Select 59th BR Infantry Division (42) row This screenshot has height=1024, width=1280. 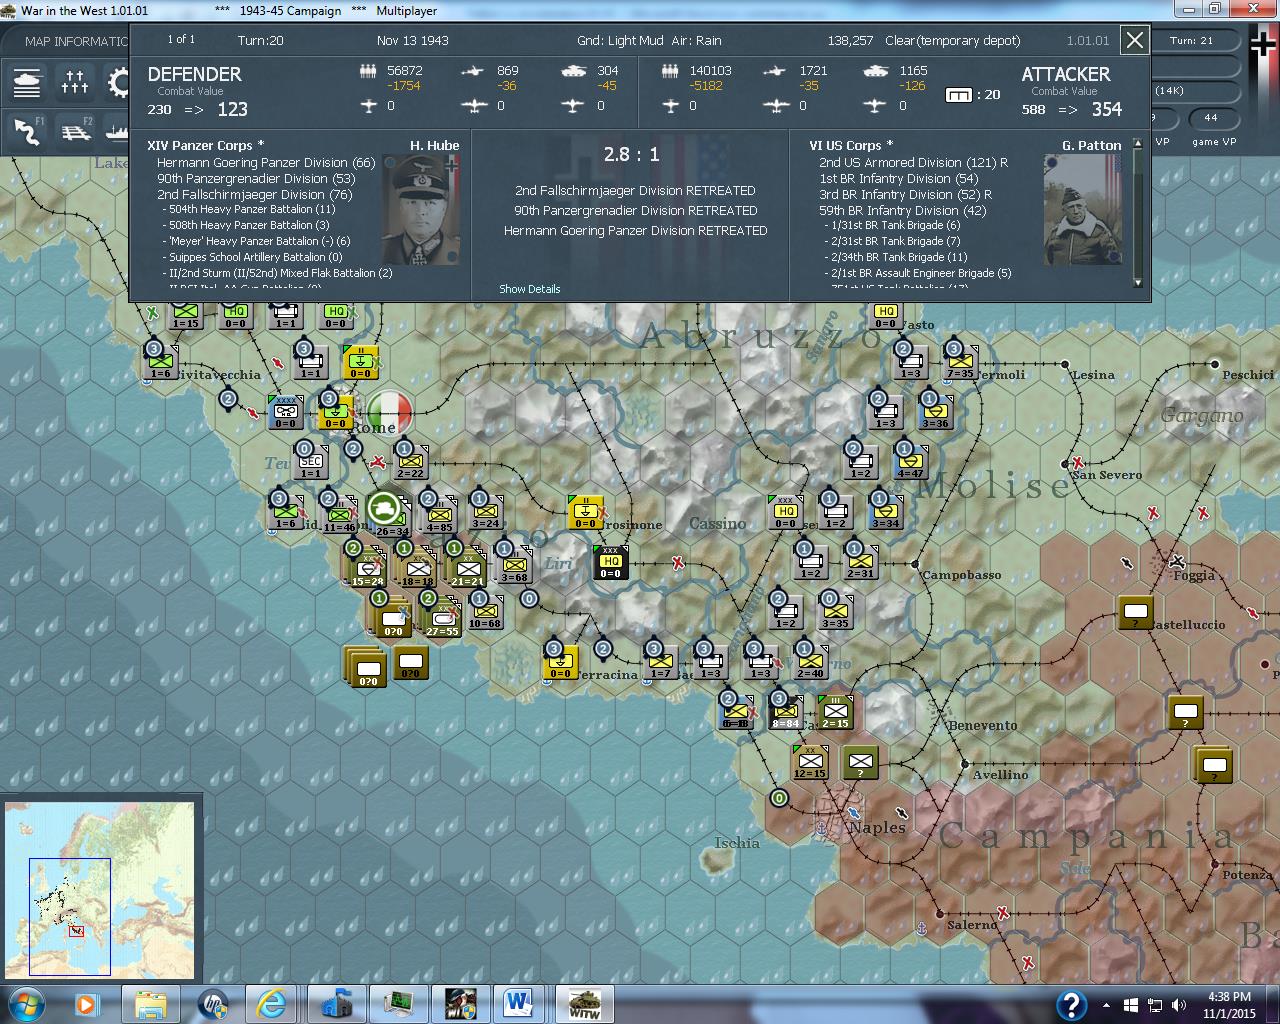tap(903, 211)
